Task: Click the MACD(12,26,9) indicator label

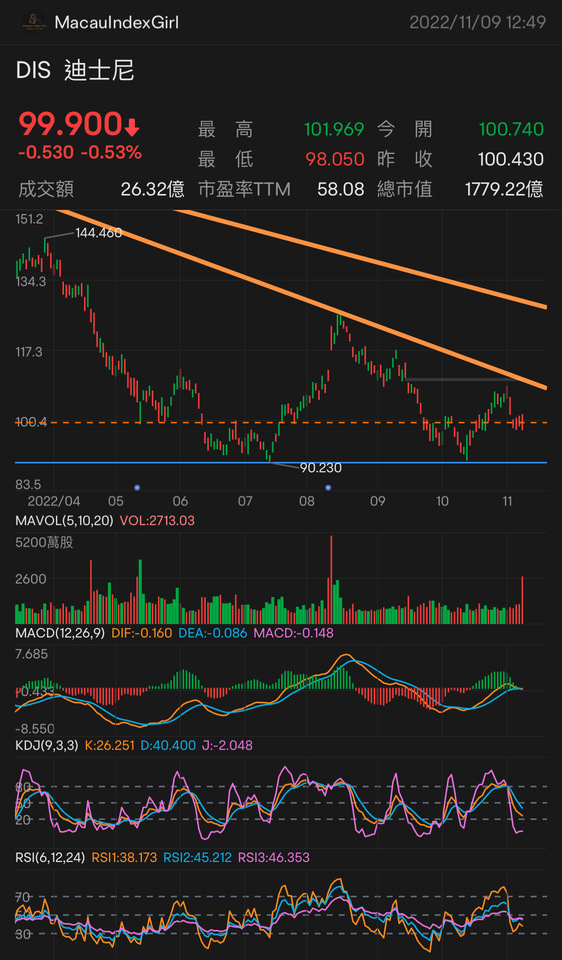Action: click(61, 632)
